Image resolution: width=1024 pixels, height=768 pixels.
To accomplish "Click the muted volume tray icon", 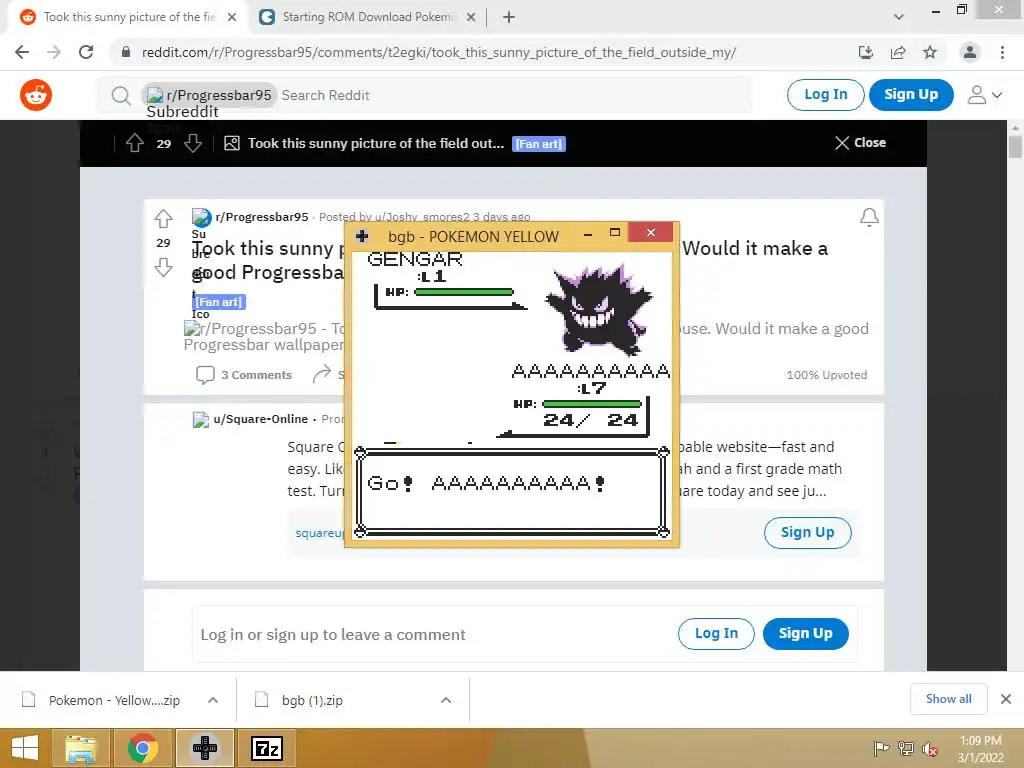I will (x=929, y=749).
